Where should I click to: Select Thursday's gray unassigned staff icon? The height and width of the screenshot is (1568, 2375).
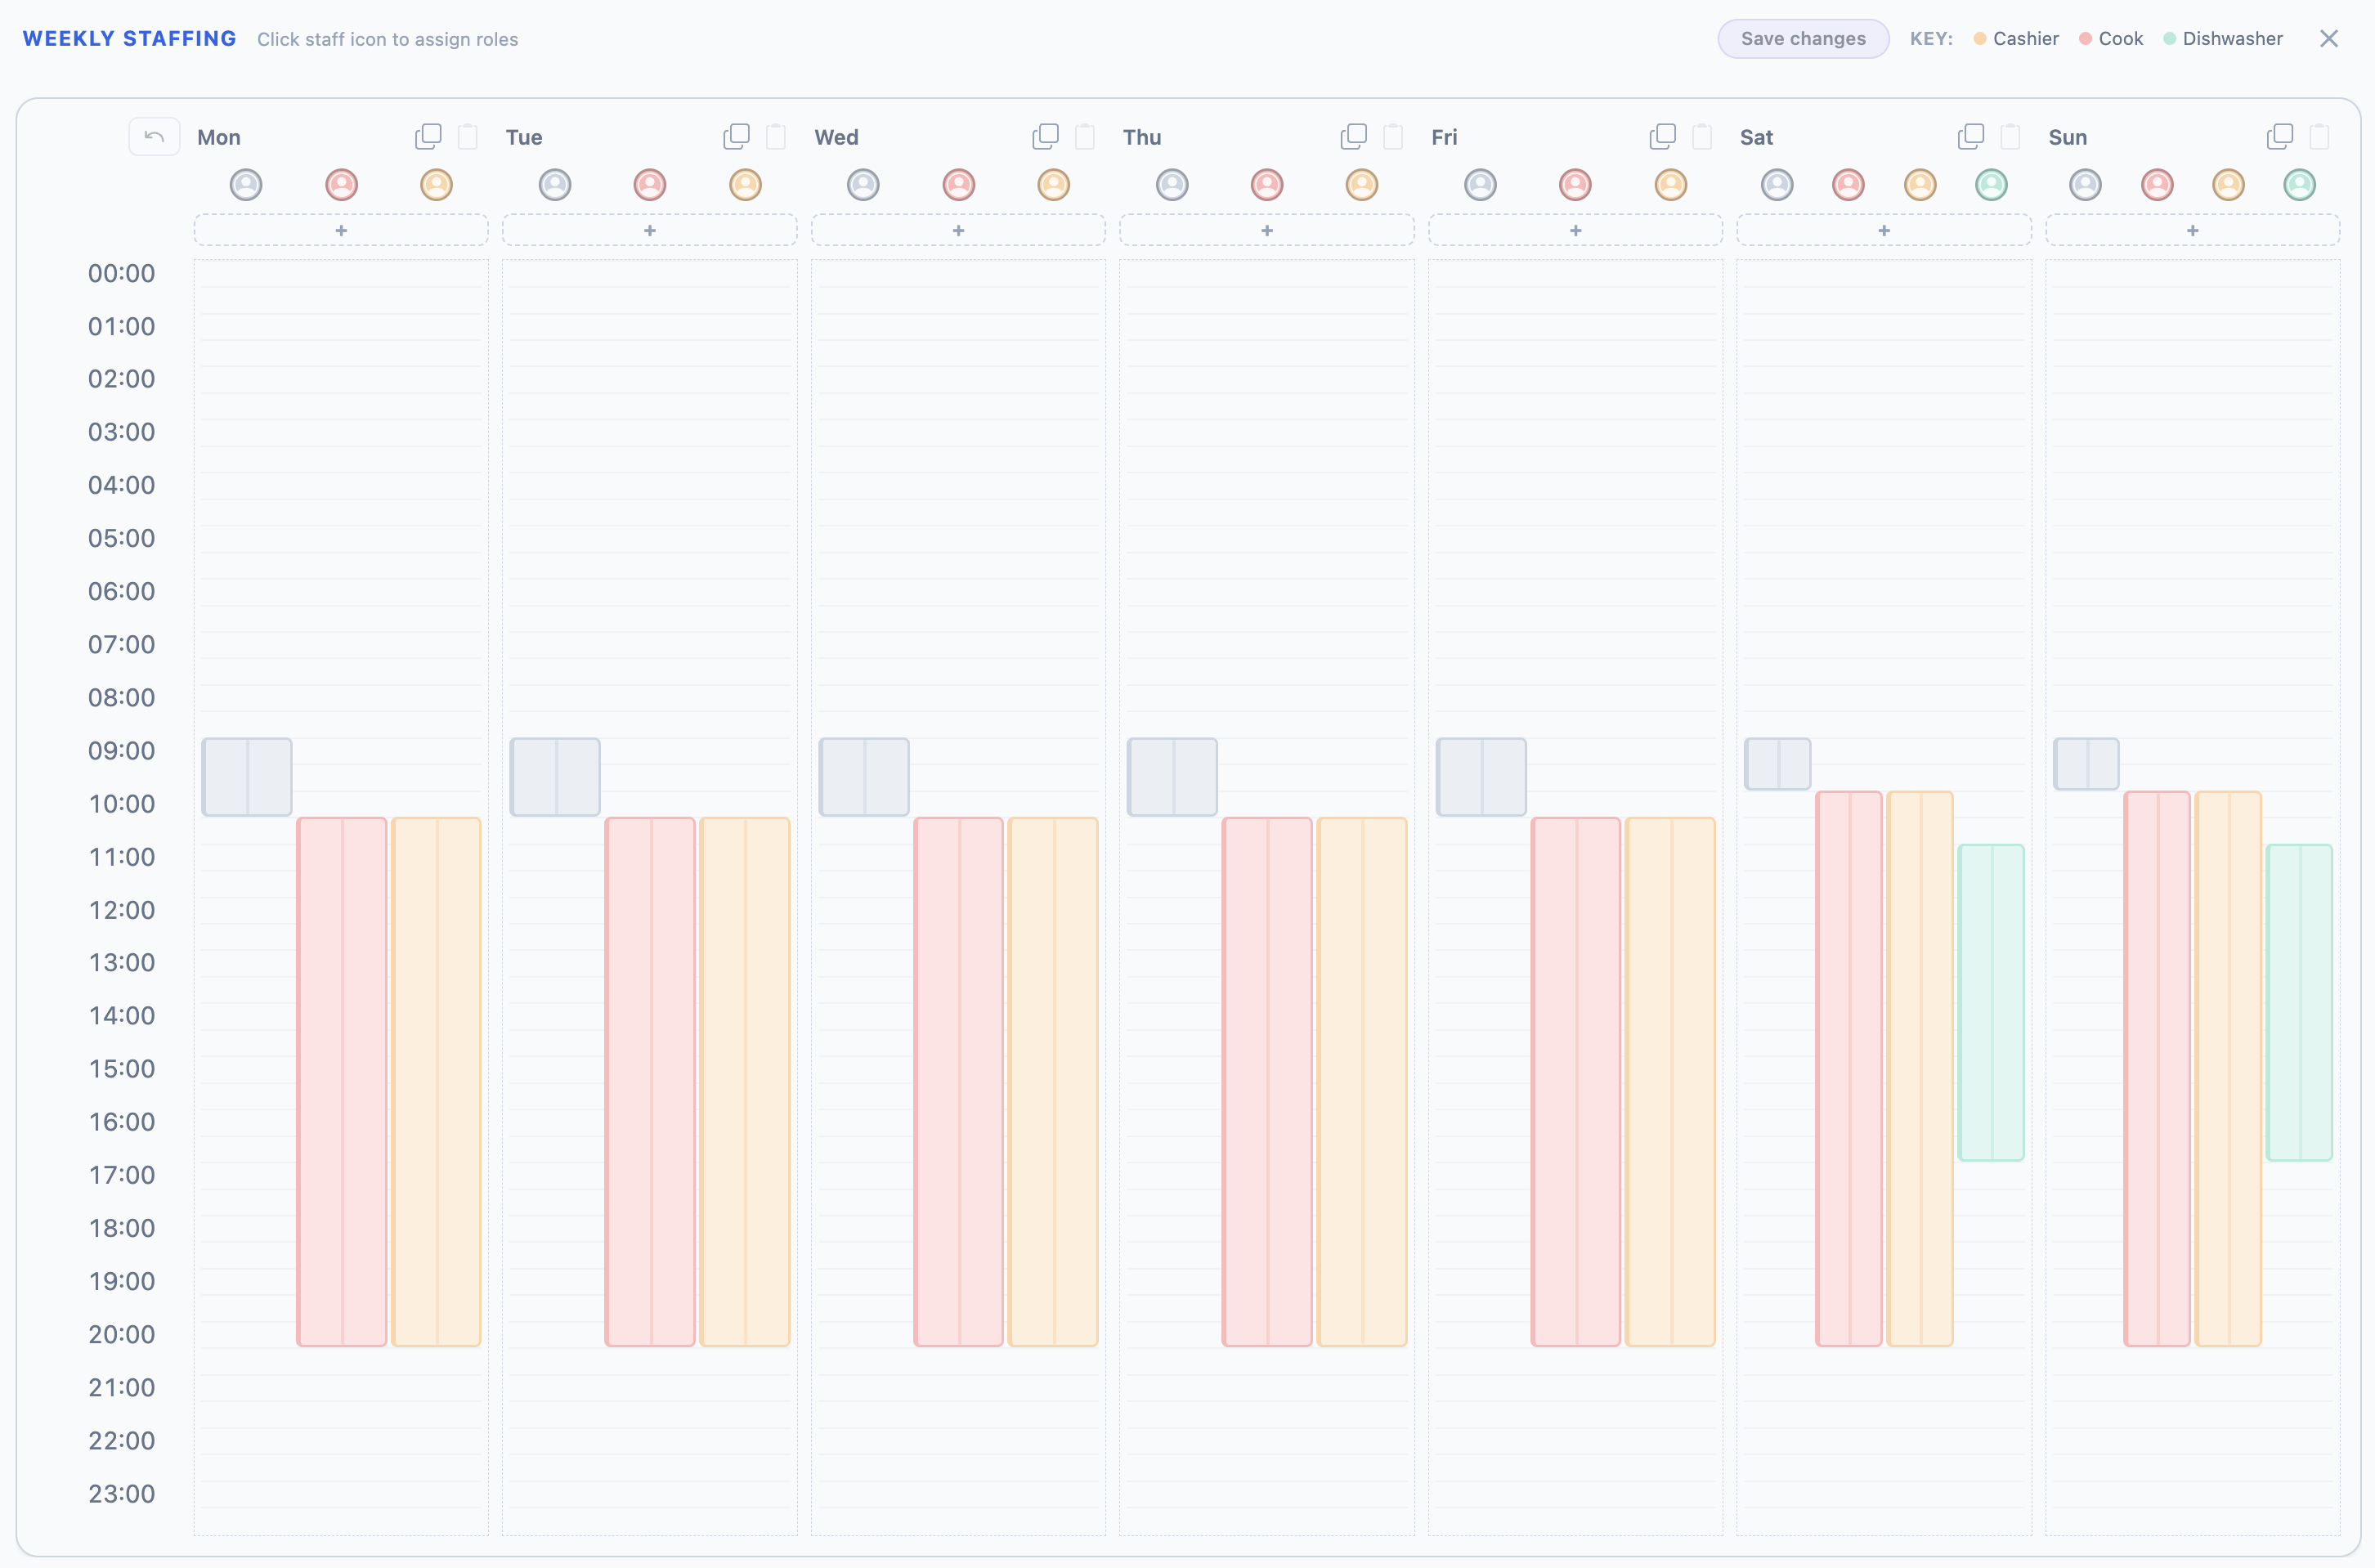[x=1172, y=185]
